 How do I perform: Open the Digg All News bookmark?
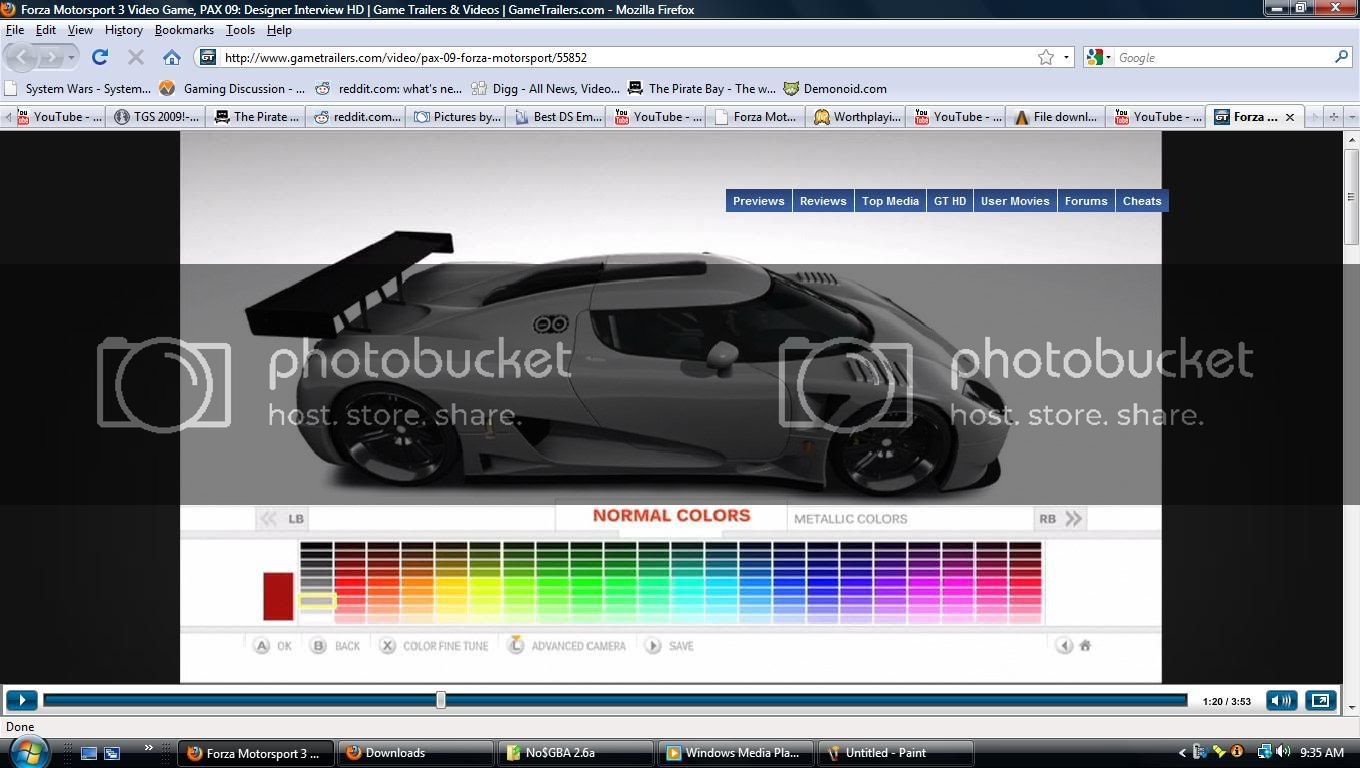[545, 88]
